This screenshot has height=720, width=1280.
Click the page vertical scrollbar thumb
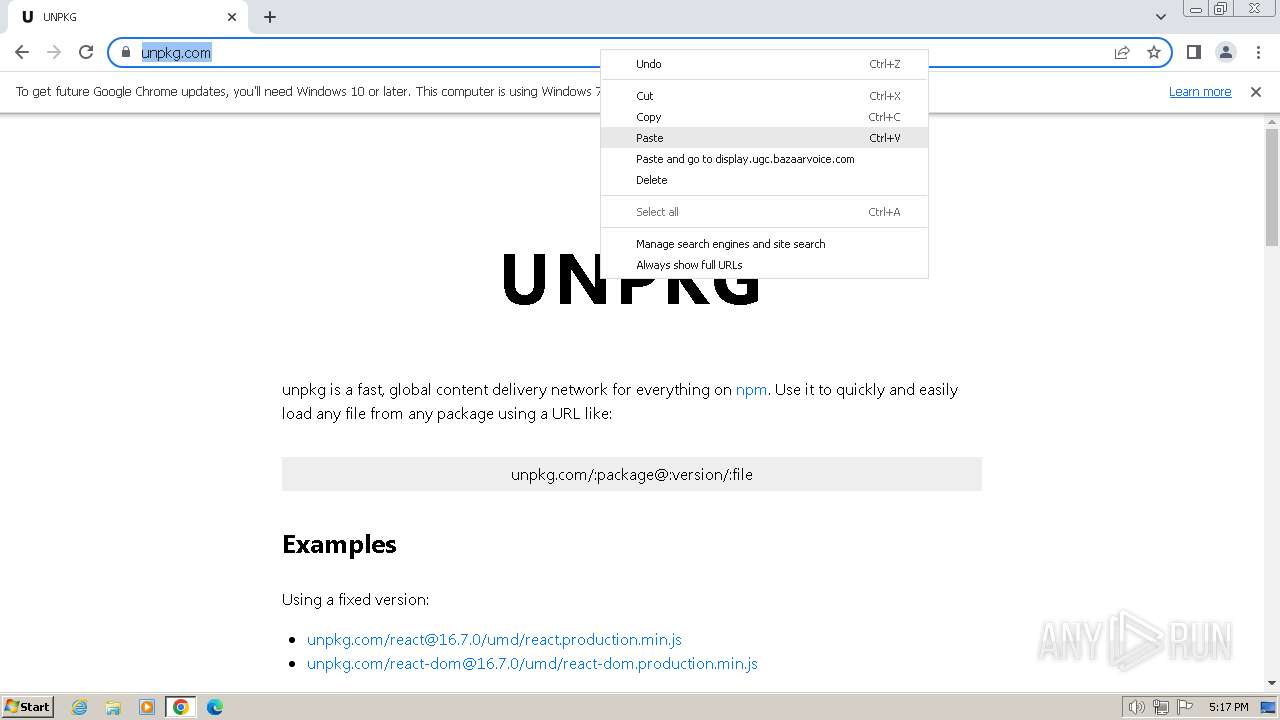click(x=1272, y=187)
